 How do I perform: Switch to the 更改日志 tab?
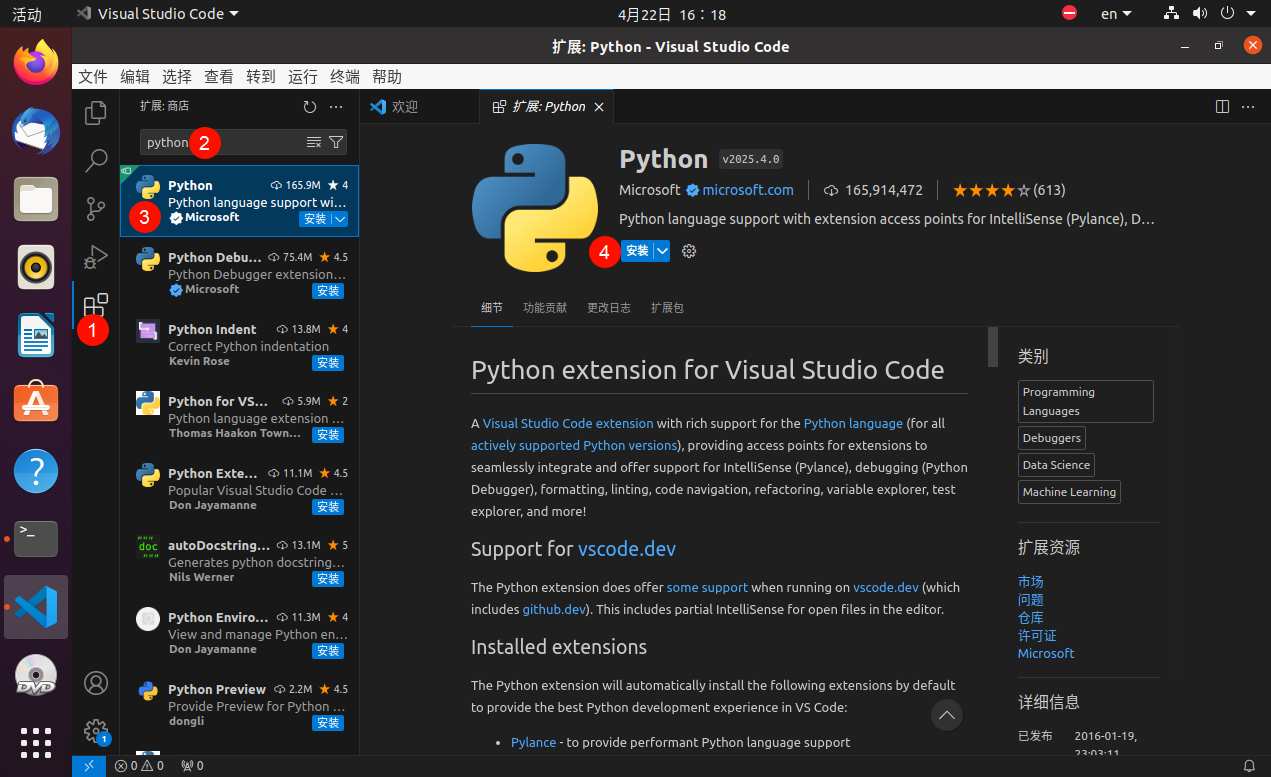tap(609, 308)
